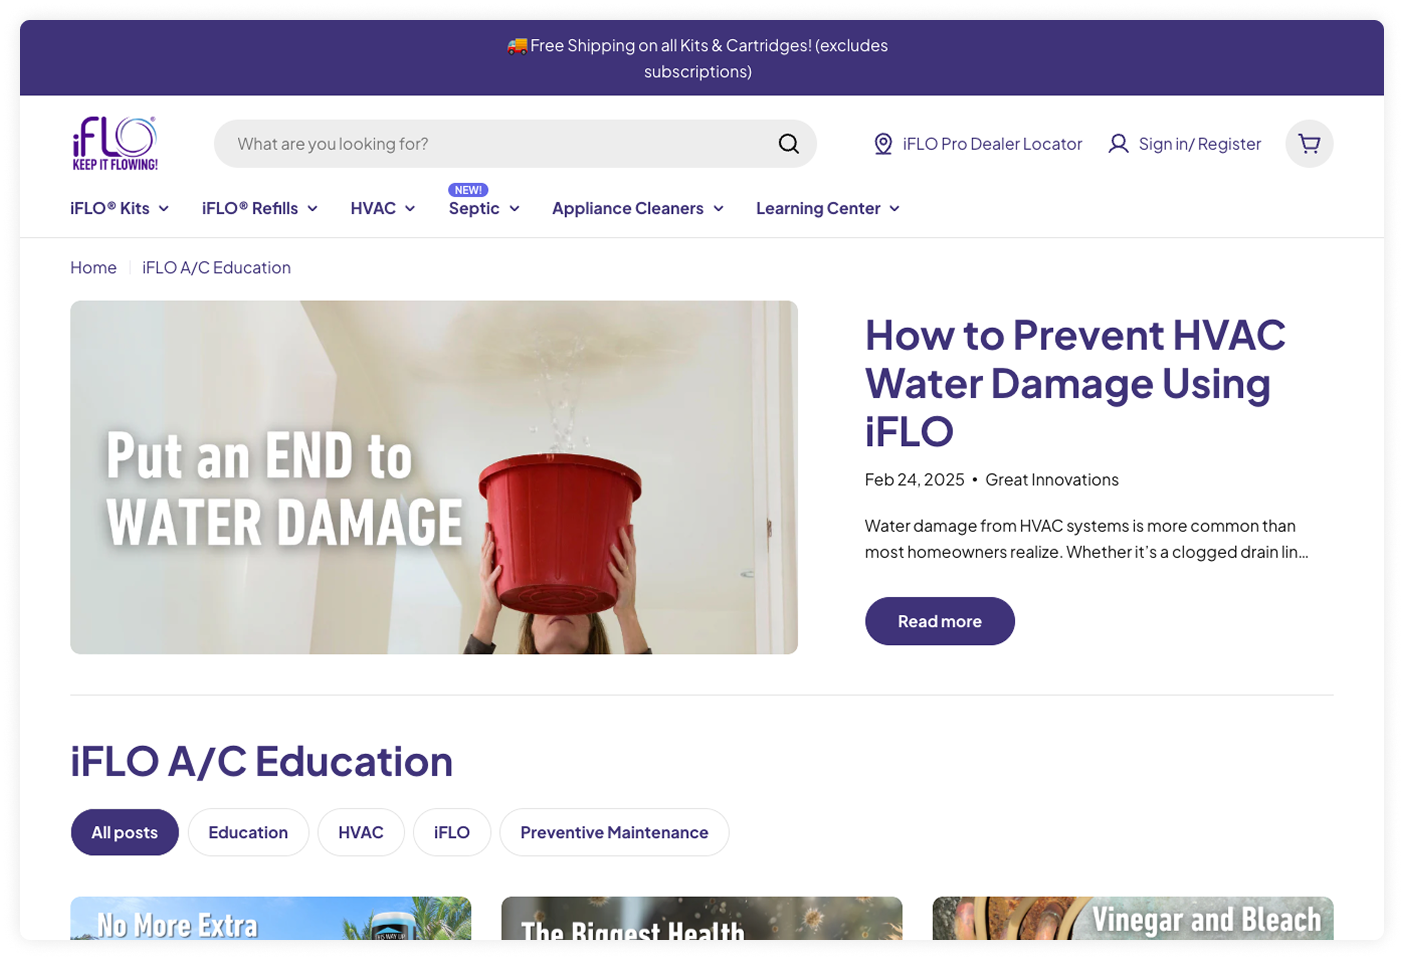The height and width of the screenshot is (960, 1404).
Task: Expand the Appliance Cleaners chevron
Action: pyautogui.click(x=719, y=209)
